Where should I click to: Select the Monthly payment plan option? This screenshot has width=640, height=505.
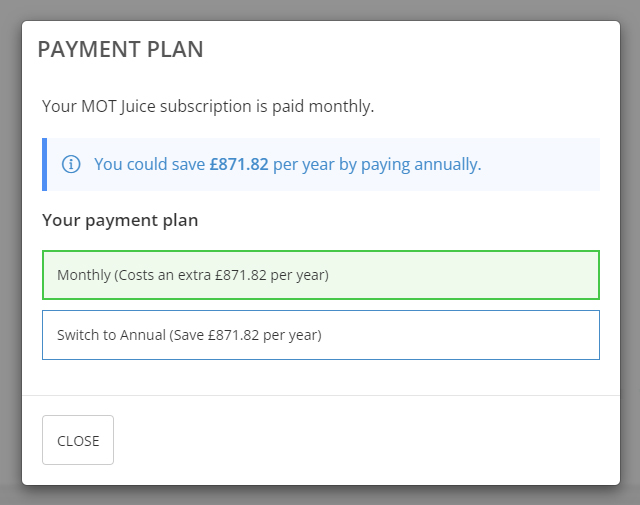(321, 275)
